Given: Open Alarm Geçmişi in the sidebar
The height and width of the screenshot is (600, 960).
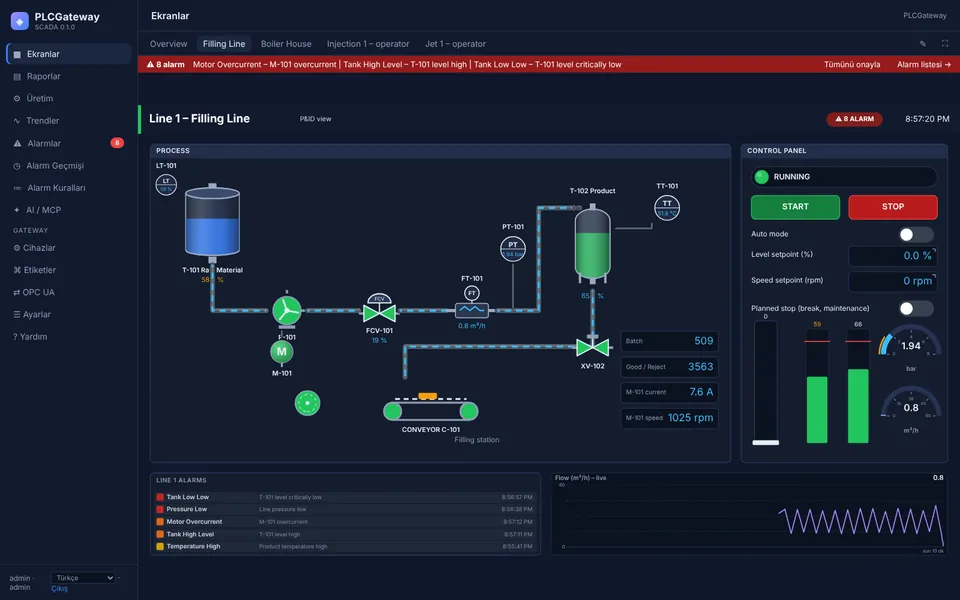Looking at the screenshot, I should (69, 166).
